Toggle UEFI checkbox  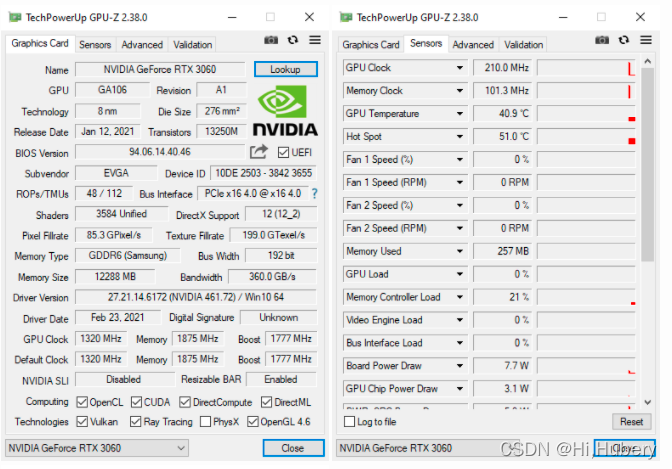click(283, 153)
